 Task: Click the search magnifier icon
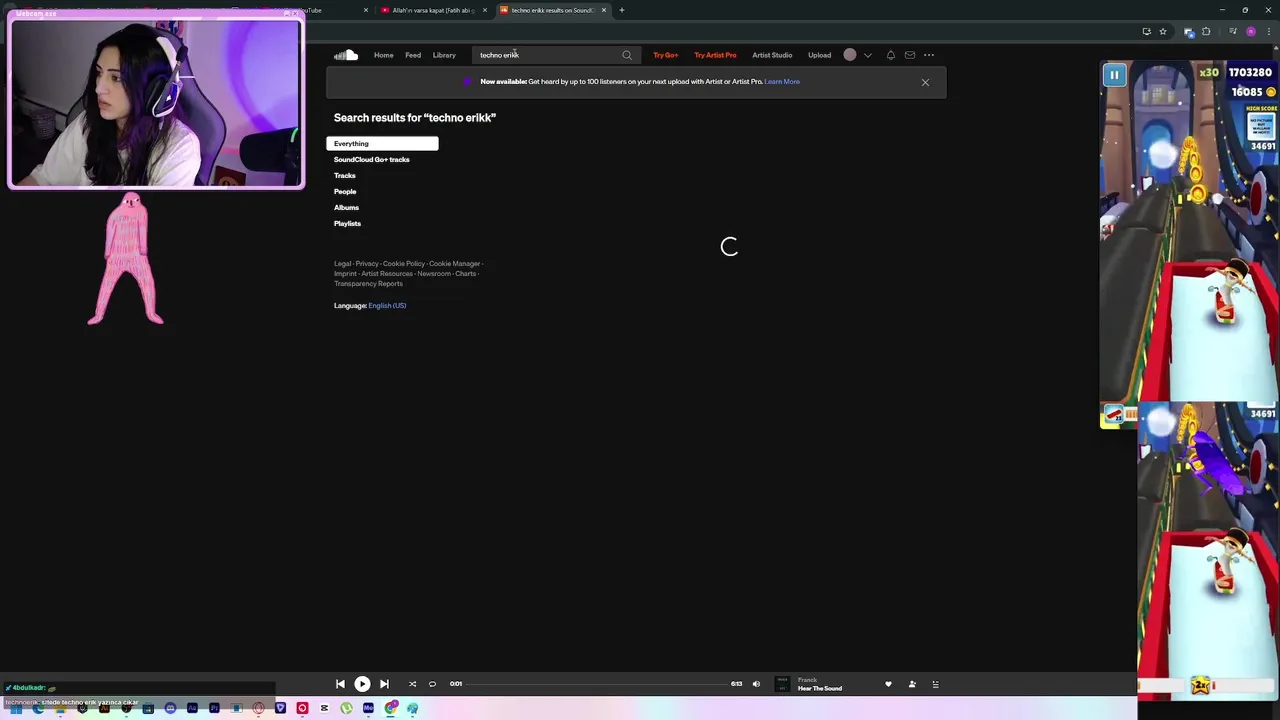627,55
